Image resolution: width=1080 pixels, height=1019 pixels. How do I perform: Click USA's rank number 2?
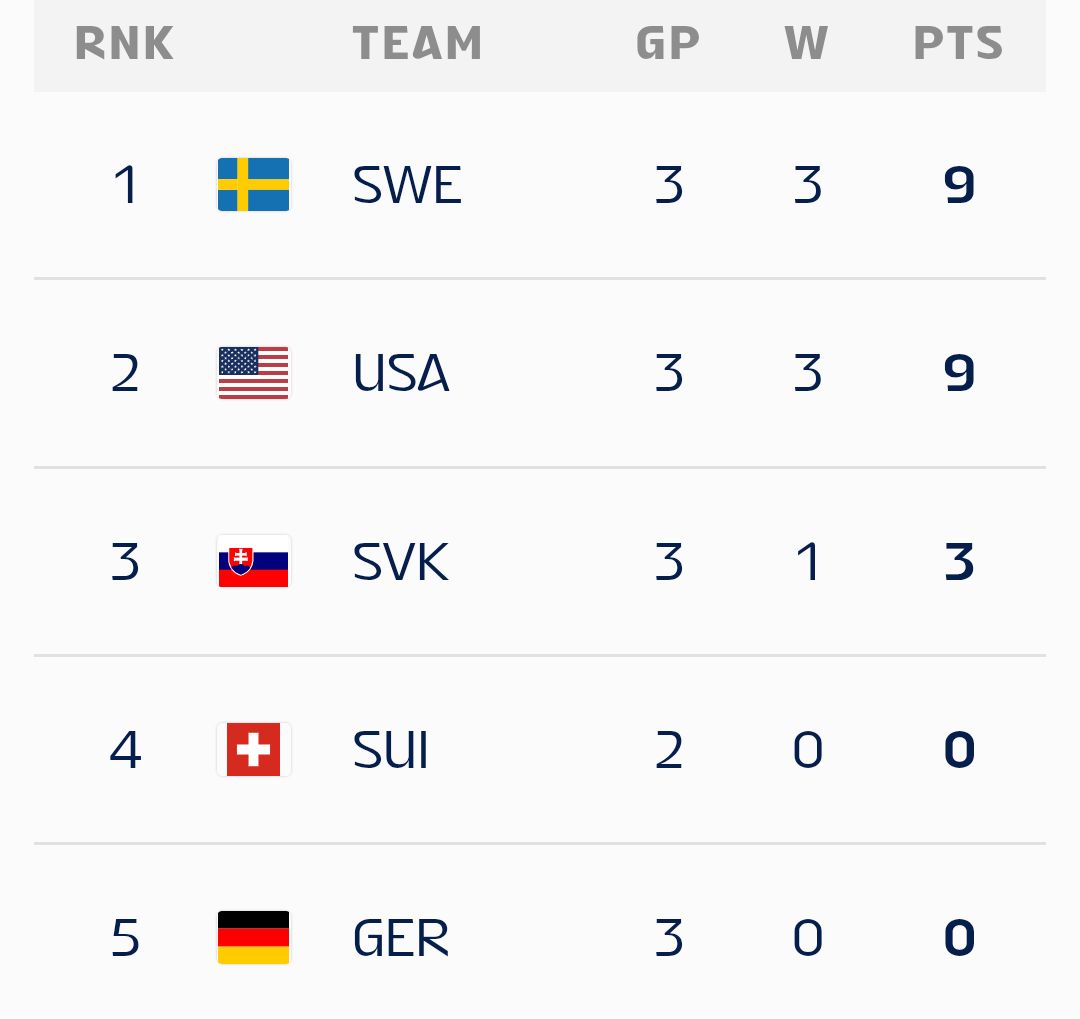click(125, 373)
